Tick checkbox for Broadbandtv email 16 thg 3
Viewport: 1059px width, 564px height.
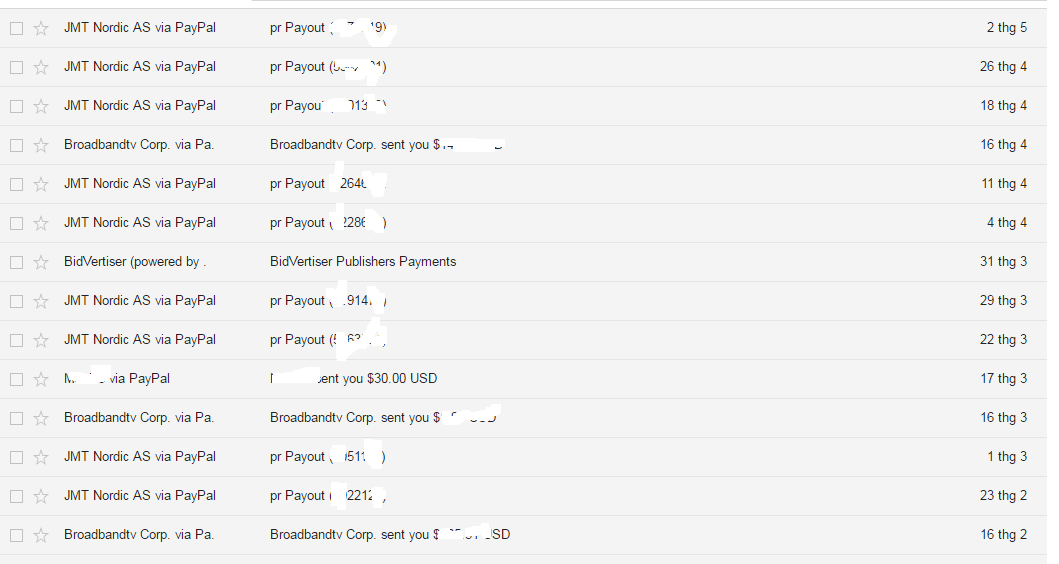(x=16, y=418)
